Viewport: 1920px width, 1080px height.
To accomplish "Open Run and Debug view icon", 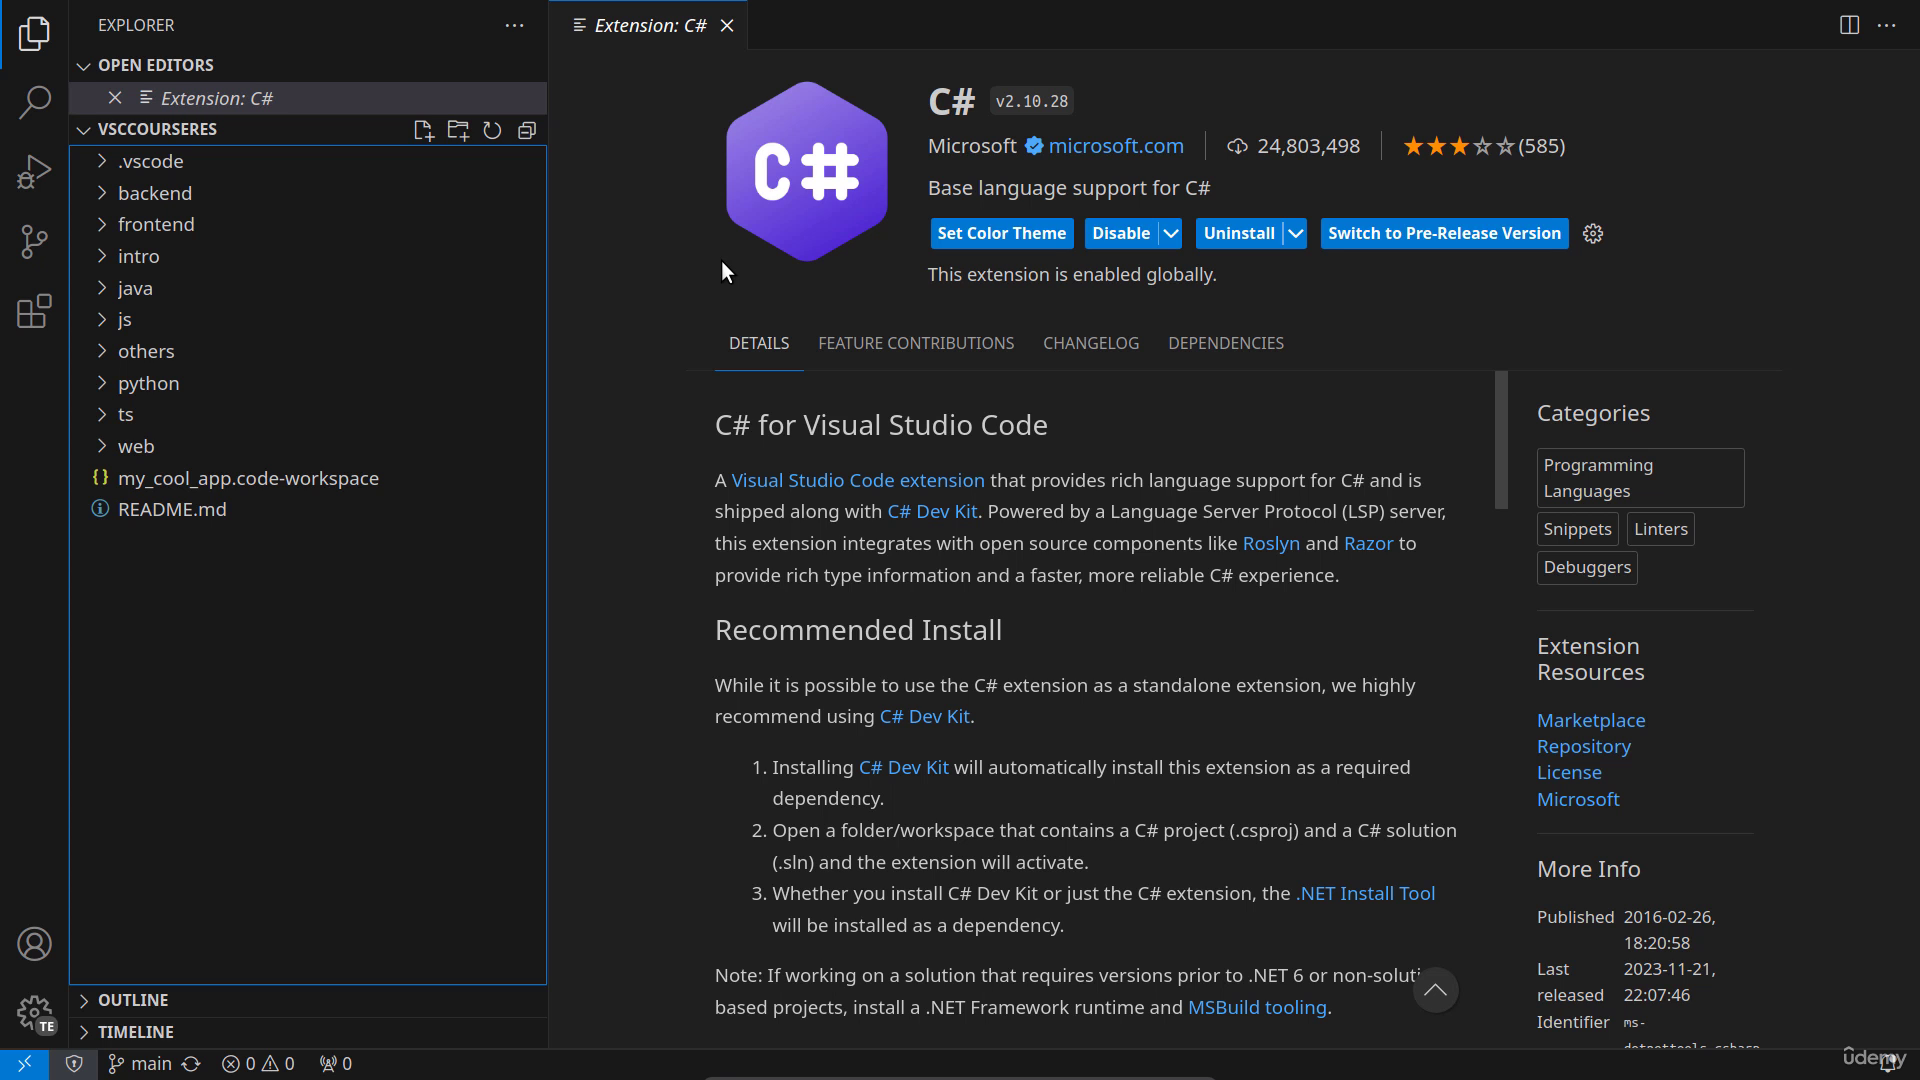I will point(34,172).
